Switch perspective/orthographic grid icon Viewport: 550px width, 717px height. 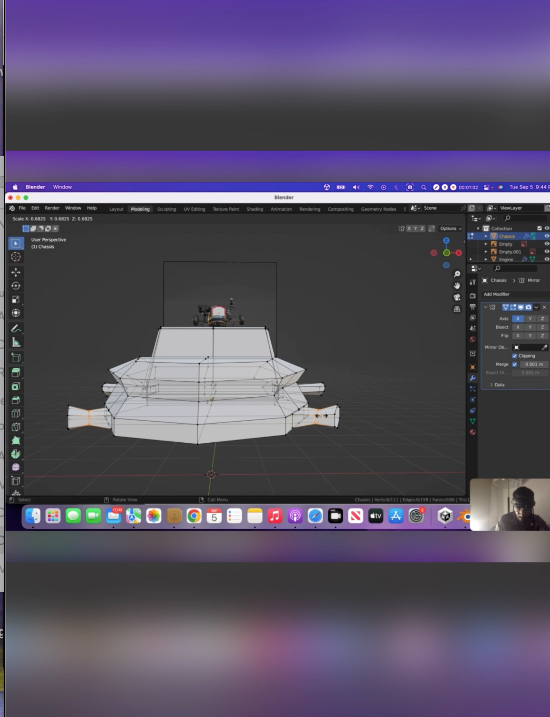457,309
